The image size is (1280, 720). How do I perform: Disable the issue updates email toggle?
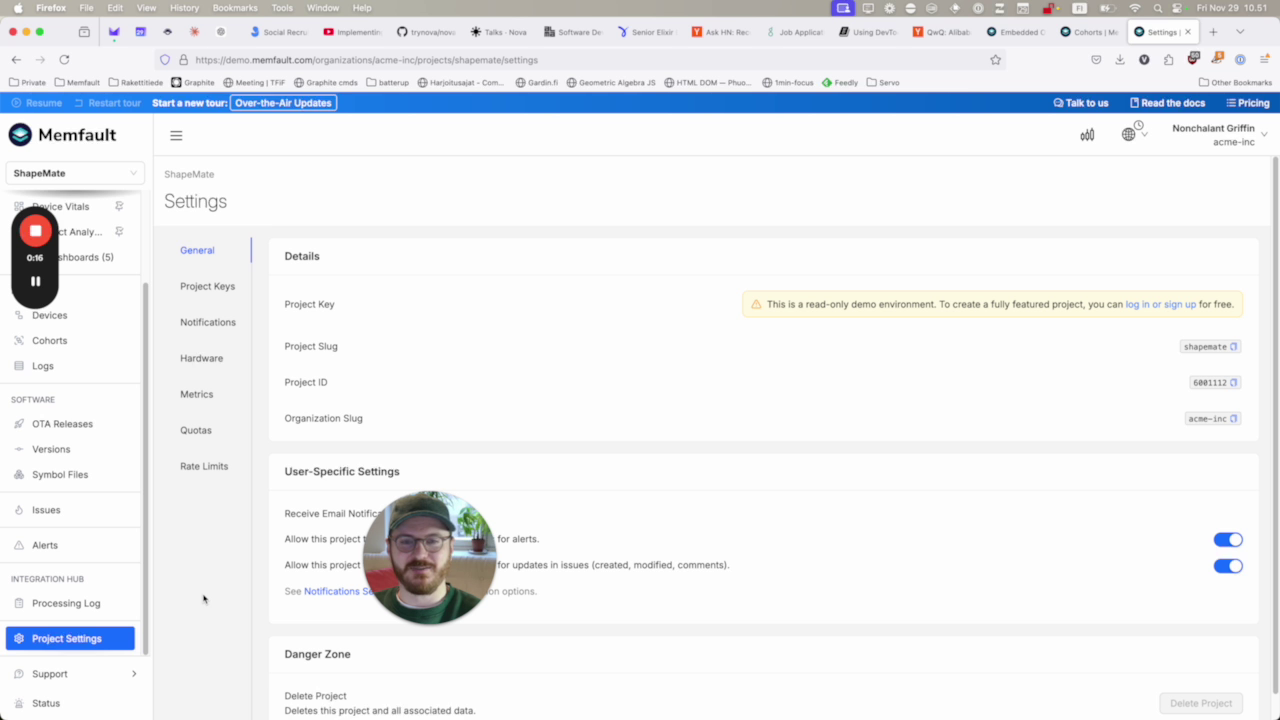[1228, 565]
